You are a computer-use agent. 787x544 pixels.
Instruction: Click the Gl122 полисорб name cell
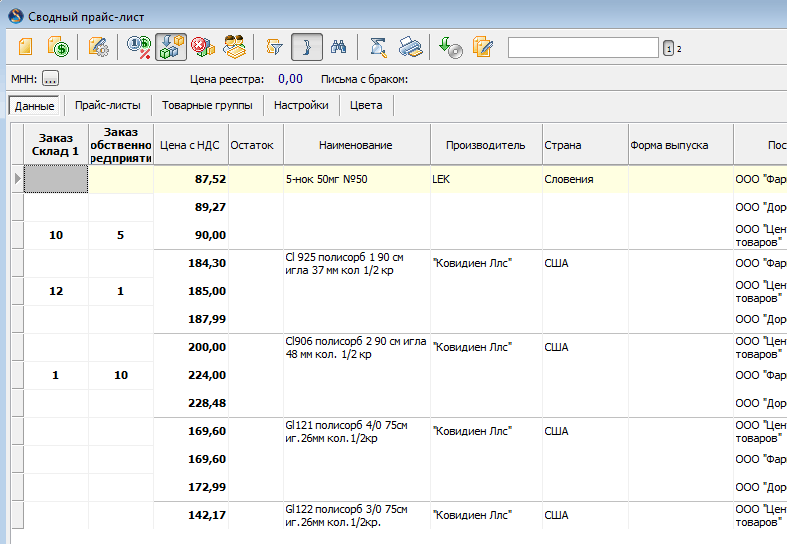click(356, 515)
